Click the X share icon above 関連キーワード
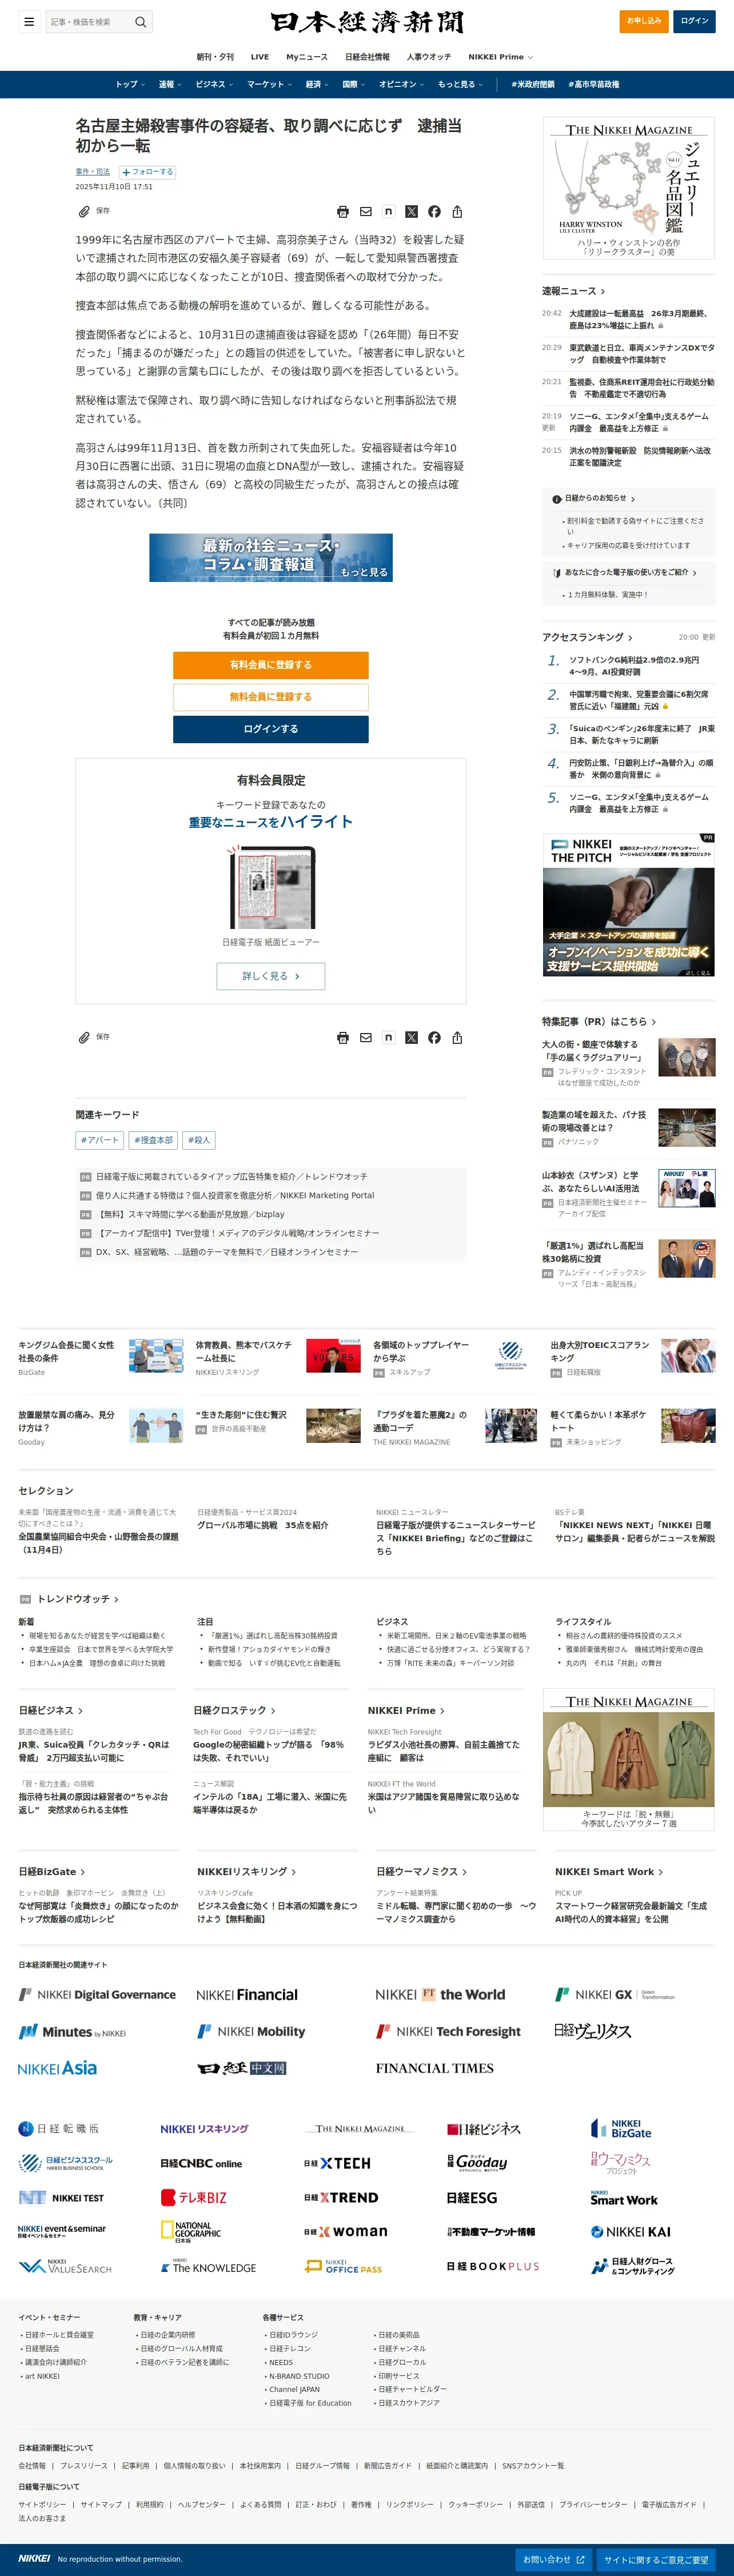This screenshot has height=2576, width=734. (x=411, y=1038)
